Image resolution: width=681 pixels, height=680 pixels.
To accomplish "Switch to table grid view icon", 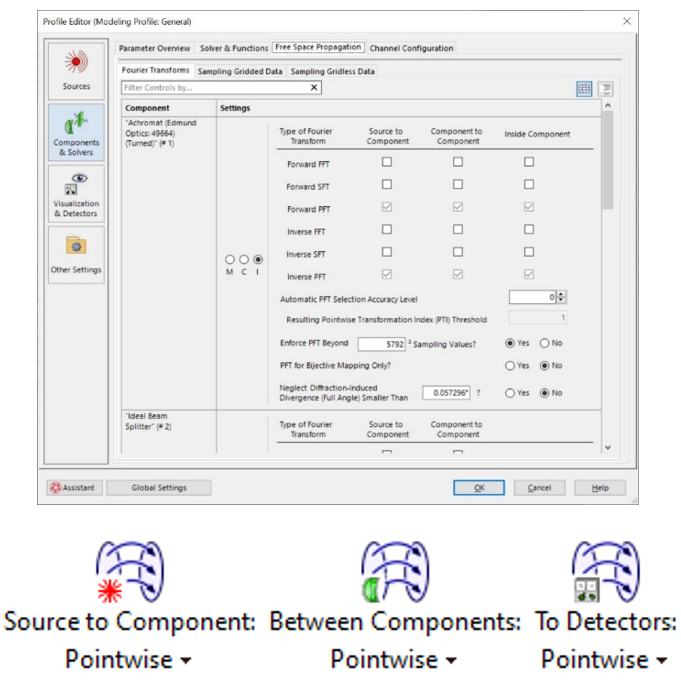I will click(584, 89).
